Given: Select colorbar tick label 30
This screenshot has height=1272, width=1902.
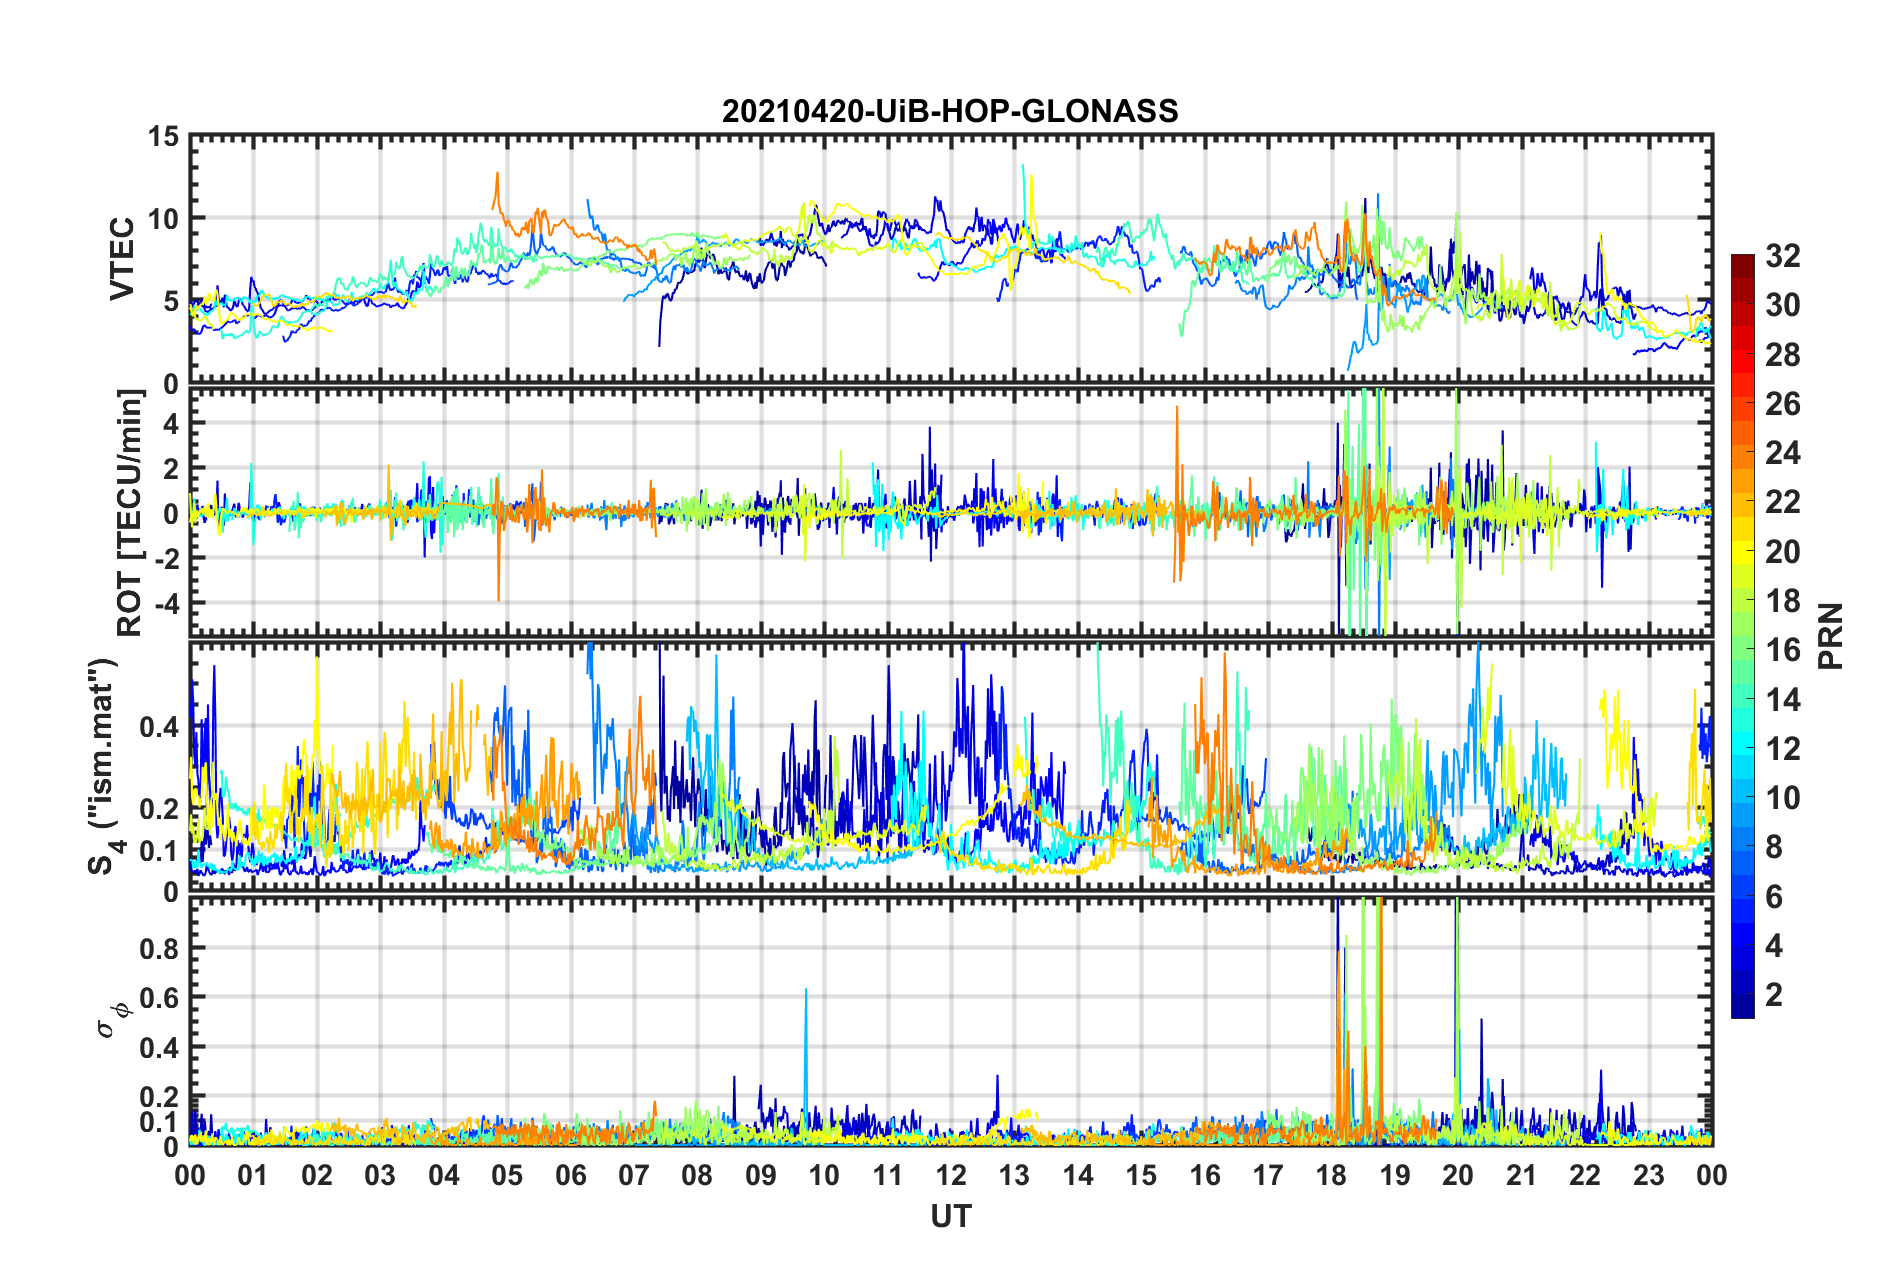Looking at the screenshot, I should coord(1783,305).
